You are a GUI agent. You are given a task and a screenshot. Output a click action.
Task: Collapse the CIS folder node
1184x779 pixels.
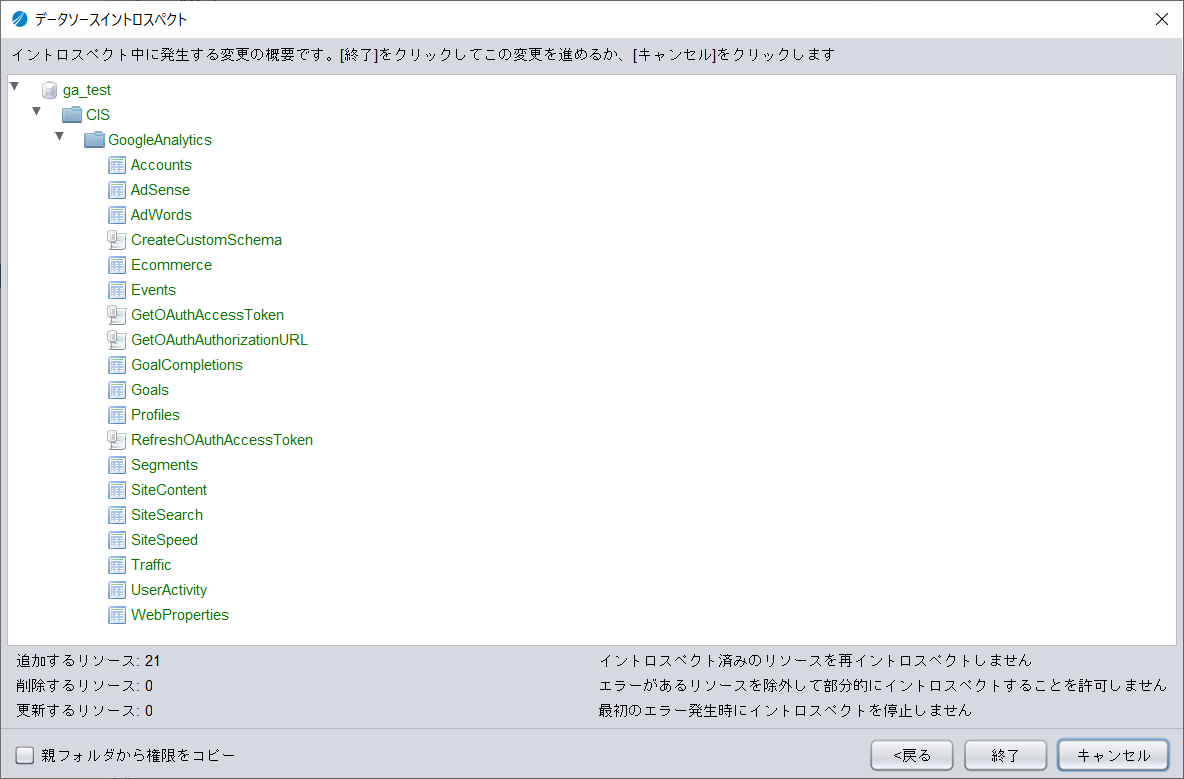(x=36, y=111)
